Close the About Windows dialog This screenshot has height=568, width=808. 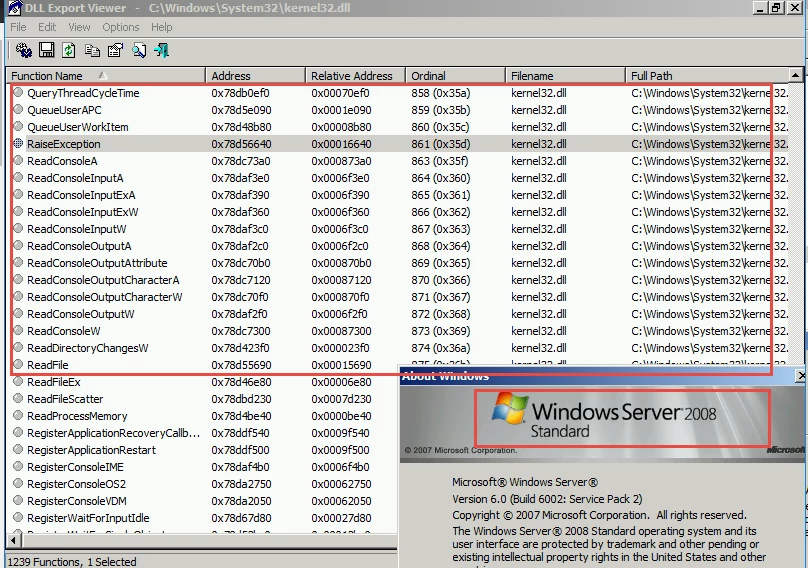pyautogui.click(x=800, y=376)
